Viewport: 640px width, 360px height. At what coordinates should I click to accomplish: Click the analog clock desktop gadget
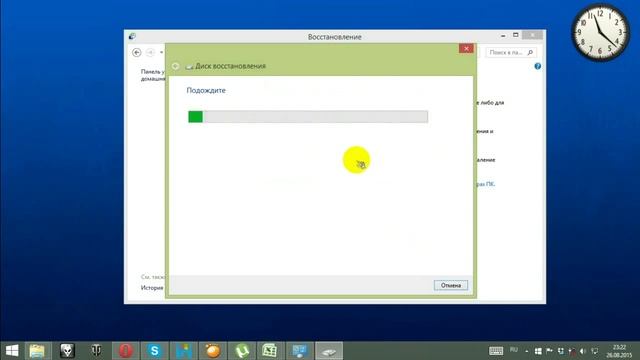(x=600, y=33)
